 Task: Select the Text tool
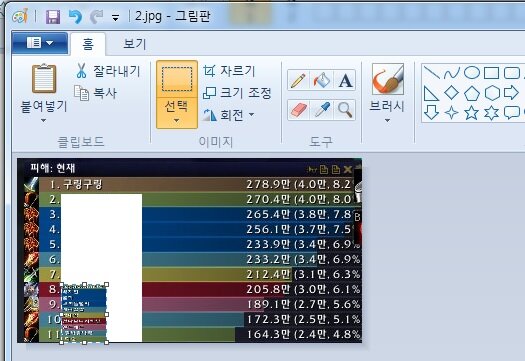click(345, 80)
